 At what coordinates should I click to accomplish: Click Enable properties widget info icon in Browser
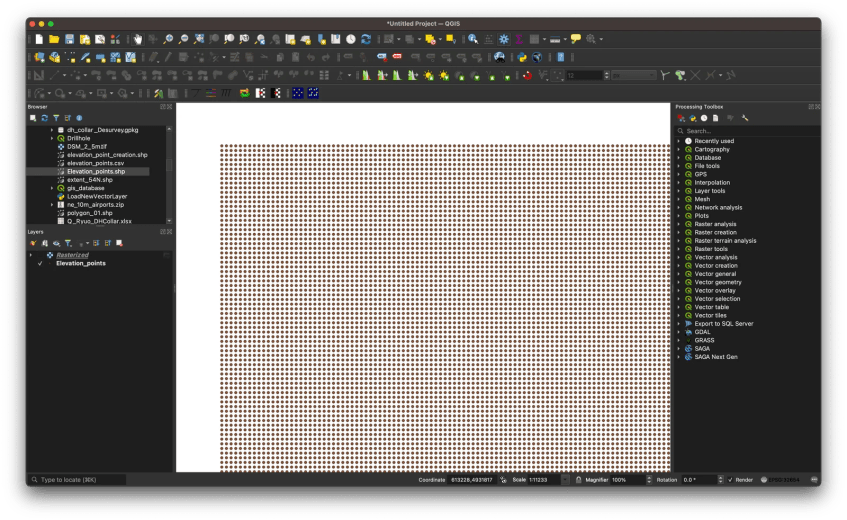pos(79,118)
